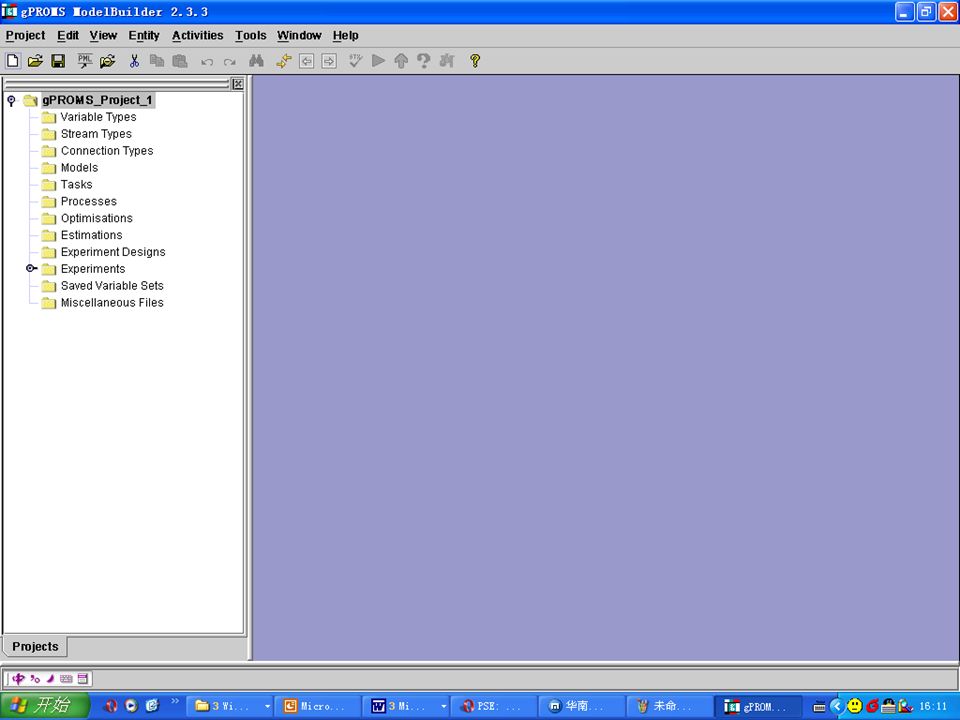Click the second open-folder icon after PML
Viewport: 960px width, 720px height.
coord(108,61)
